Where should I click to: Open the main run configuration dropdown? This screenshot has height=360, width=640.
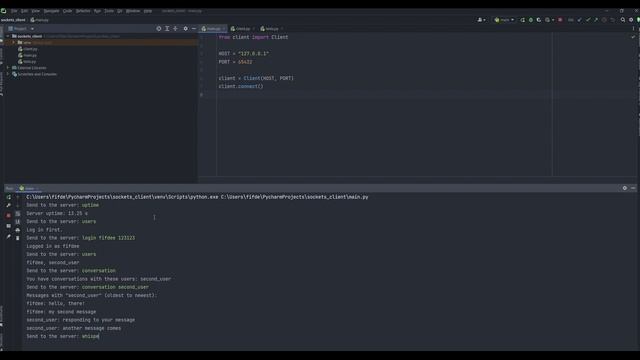coord(504,20)
